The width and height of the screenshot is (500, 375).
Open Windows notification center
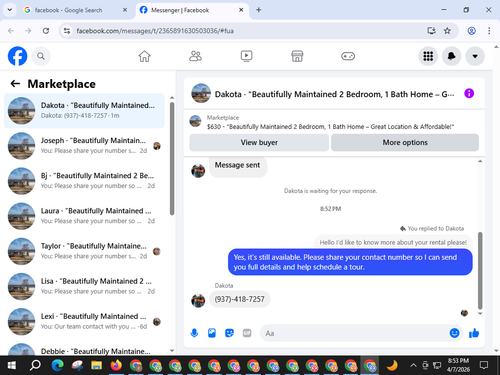click(484, 366)
